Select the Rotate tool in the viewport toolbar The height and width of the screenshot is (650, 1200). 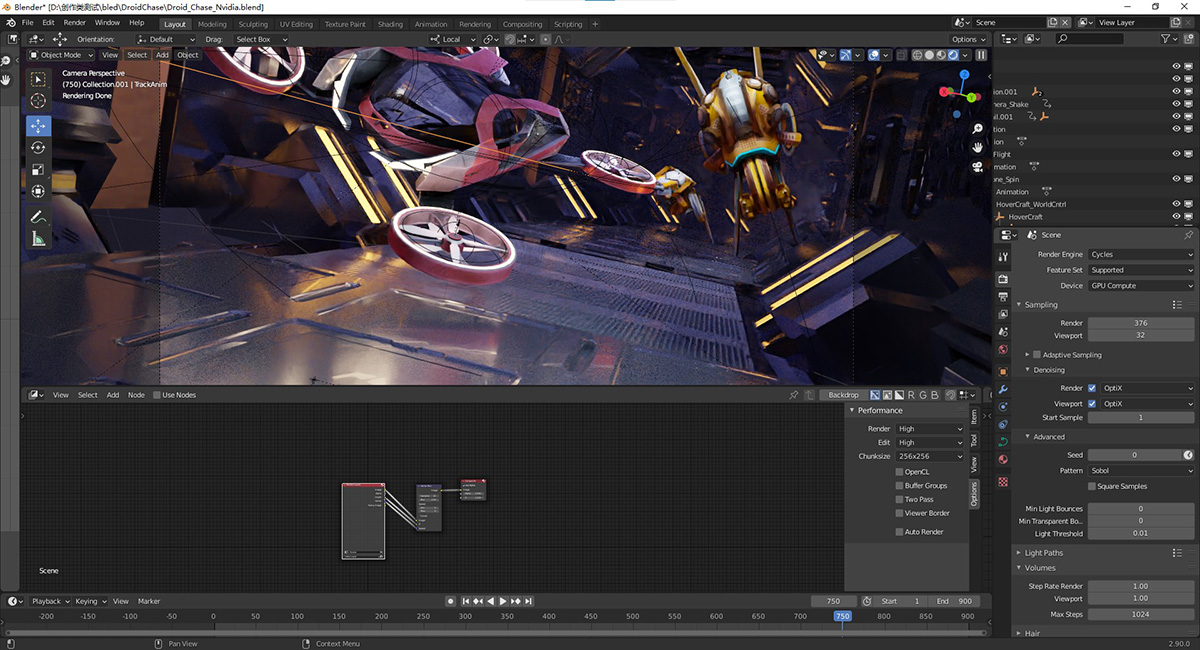38,148
